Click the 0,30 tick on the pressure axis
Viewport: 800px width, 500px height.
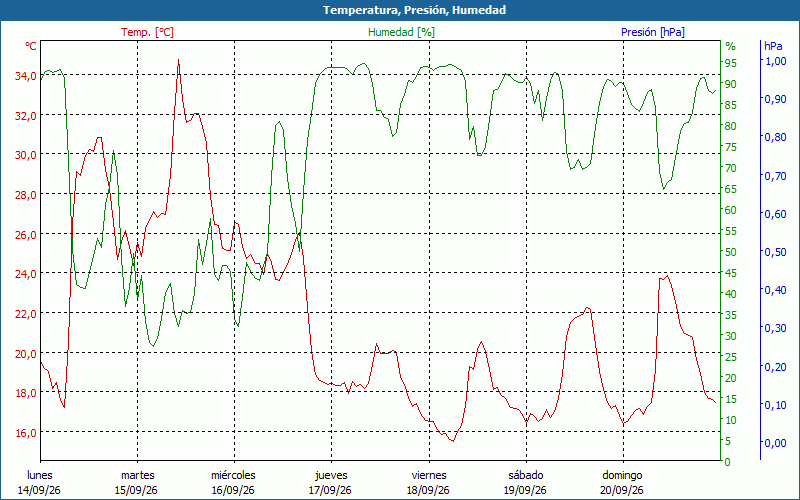(775, 328)
